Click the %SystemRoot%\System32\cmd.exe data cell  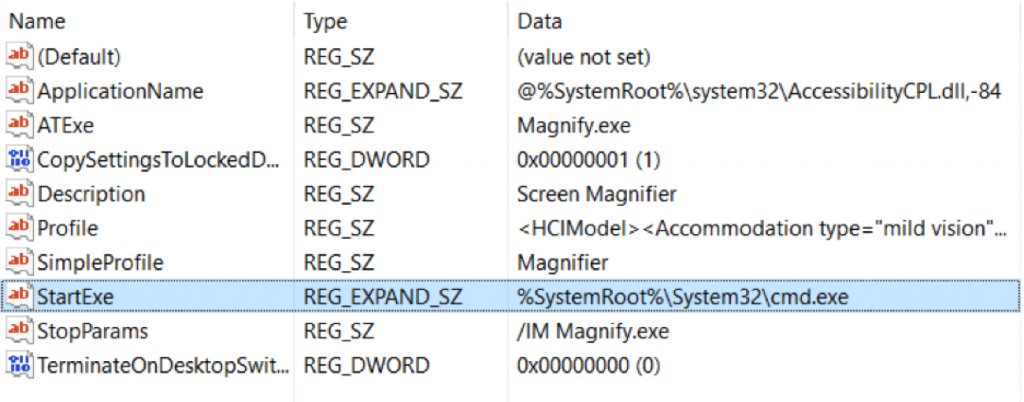click(682, 297)
